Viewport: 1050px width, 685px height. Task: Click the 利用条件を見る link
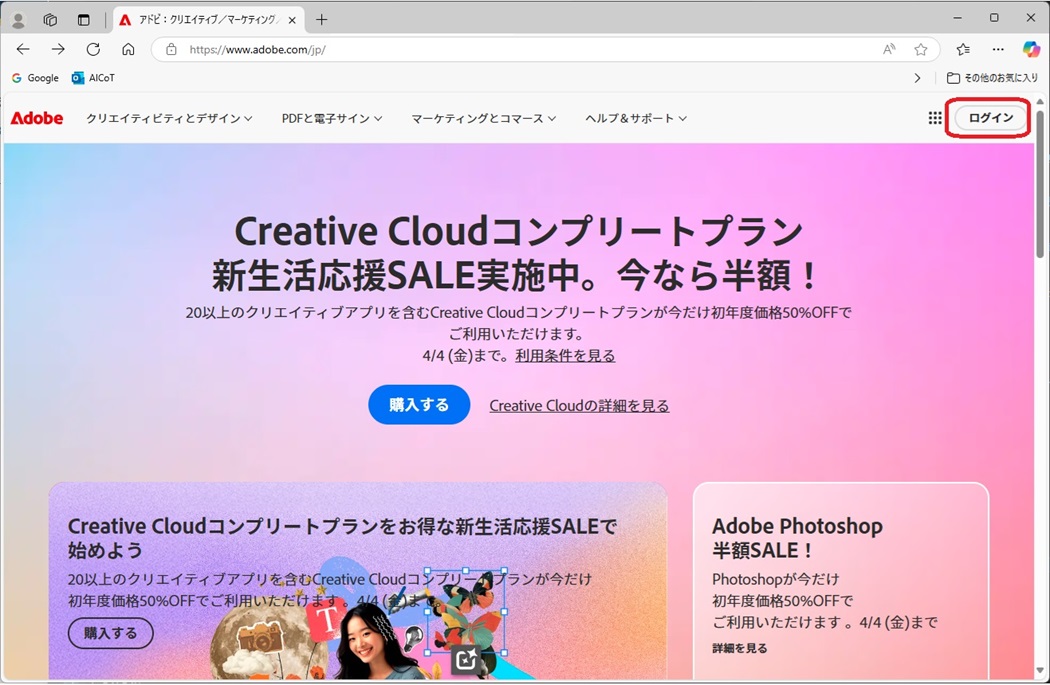click(x=565, y=356)
